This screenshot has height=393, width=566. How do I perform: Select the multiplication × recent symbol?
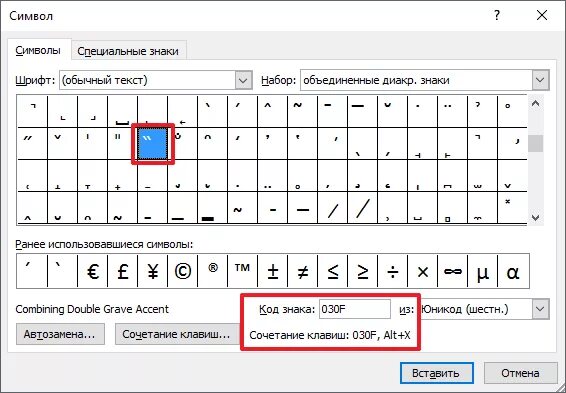click(422, 271)
